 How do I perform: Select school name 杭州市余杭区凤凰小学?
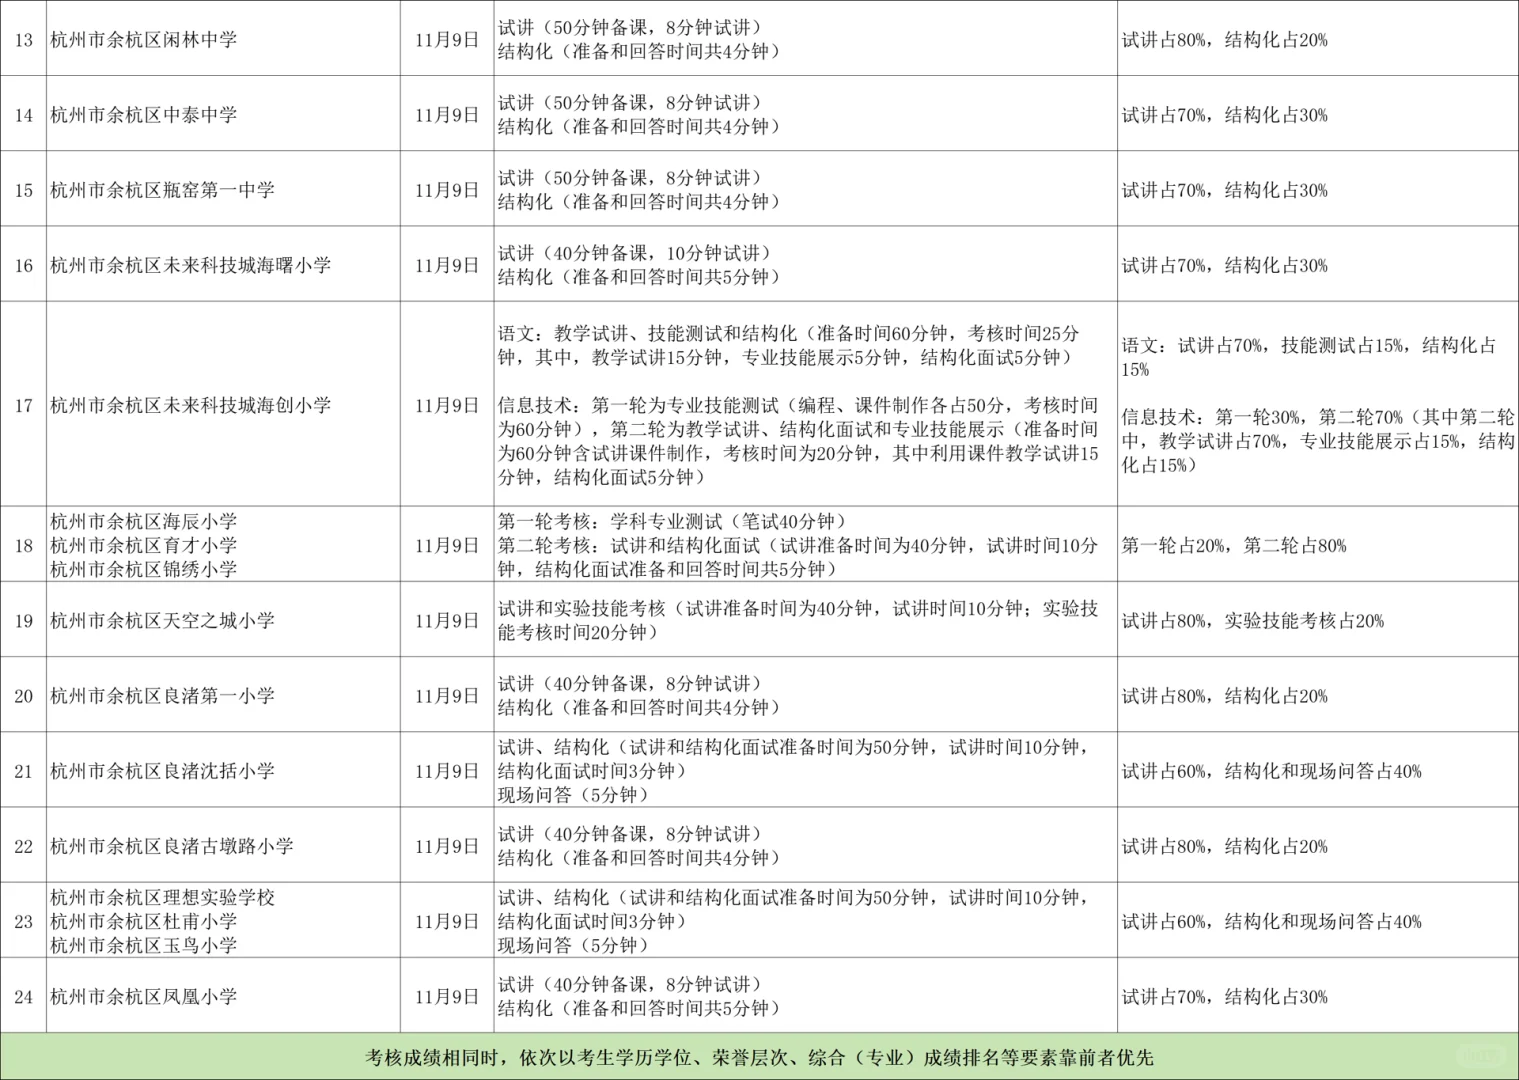coord(144,996)
